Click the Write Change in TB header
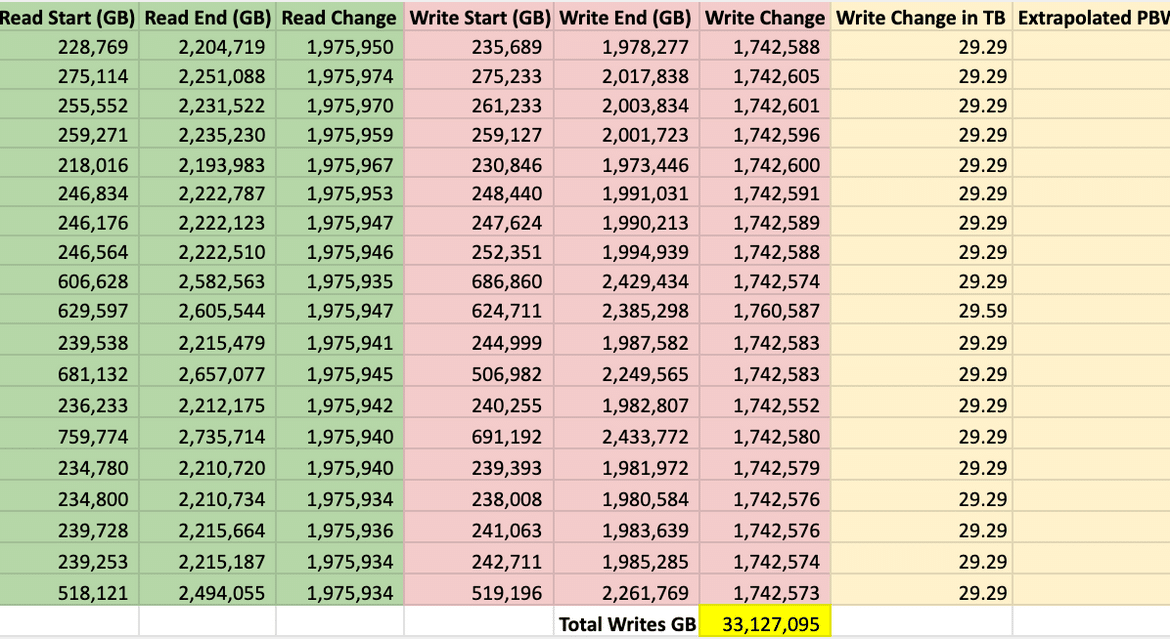This screenshot has width=1170, height=639. click(922, 16)
